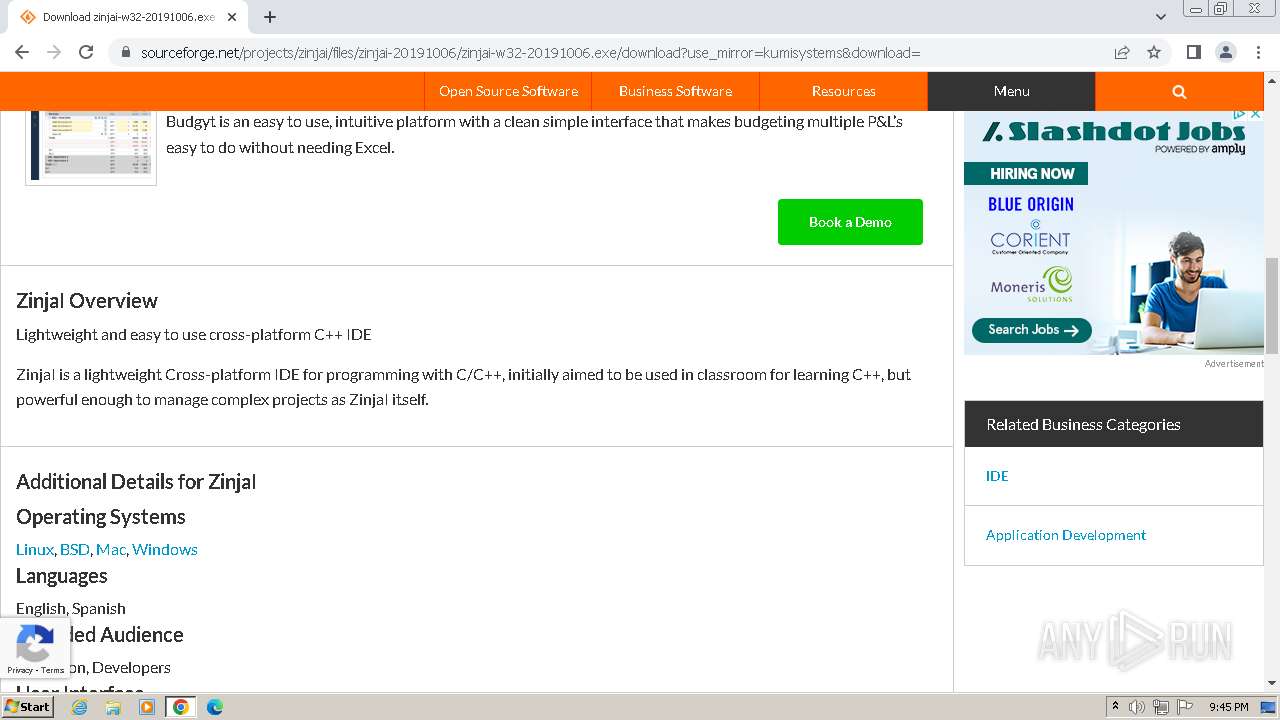
Task: Open the Budgyt screenshot thumbnail
Action: tap(91, 147)
